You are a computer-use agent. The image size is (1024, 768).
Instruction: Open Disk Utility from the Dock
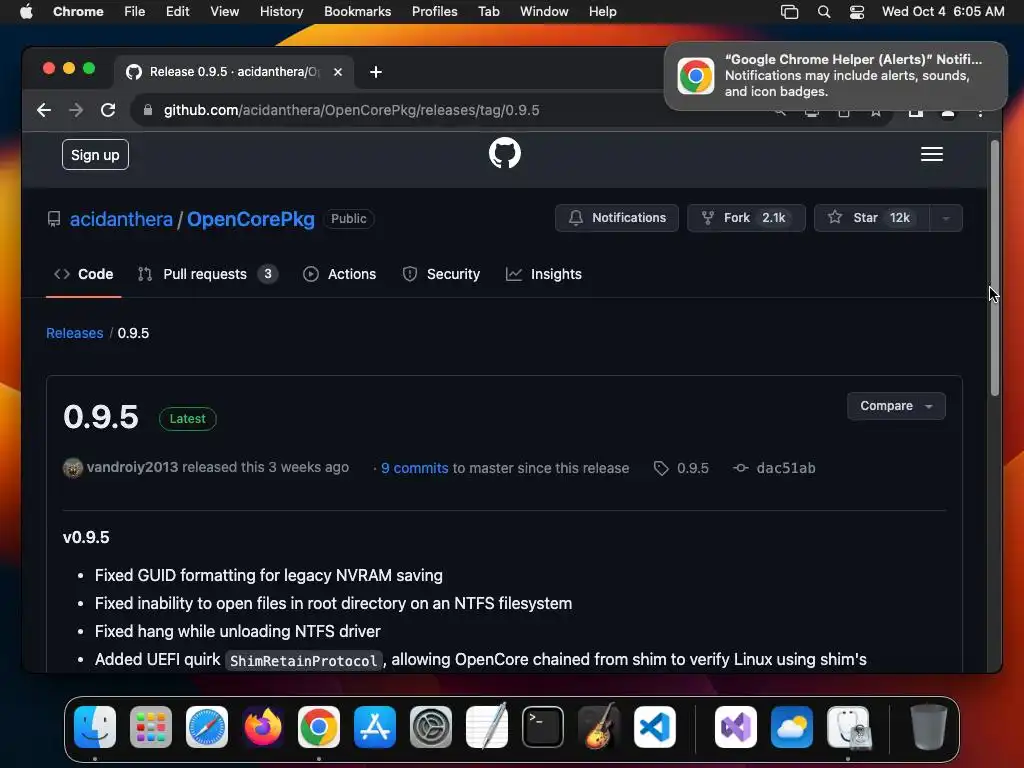pyautogui.click(x=848, y=727)
